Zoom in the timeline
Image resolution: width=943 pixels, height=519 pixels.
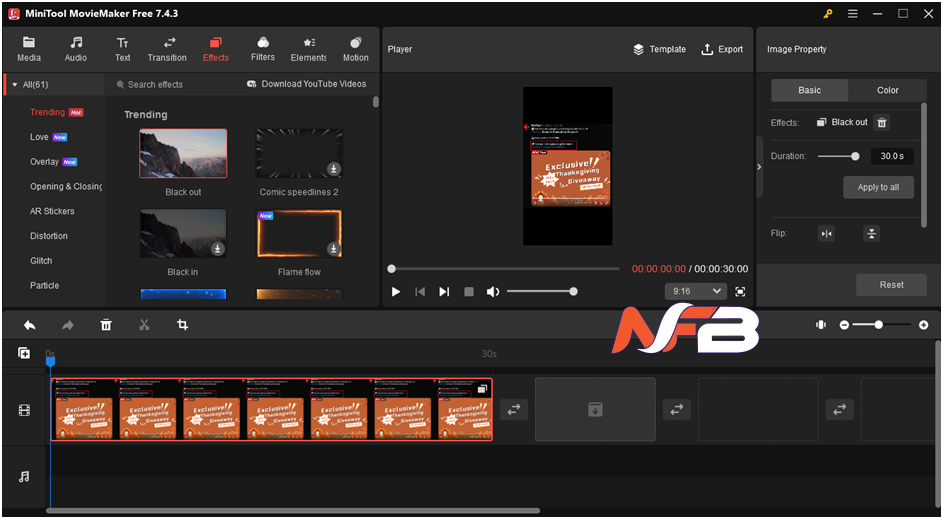[924, 325]
